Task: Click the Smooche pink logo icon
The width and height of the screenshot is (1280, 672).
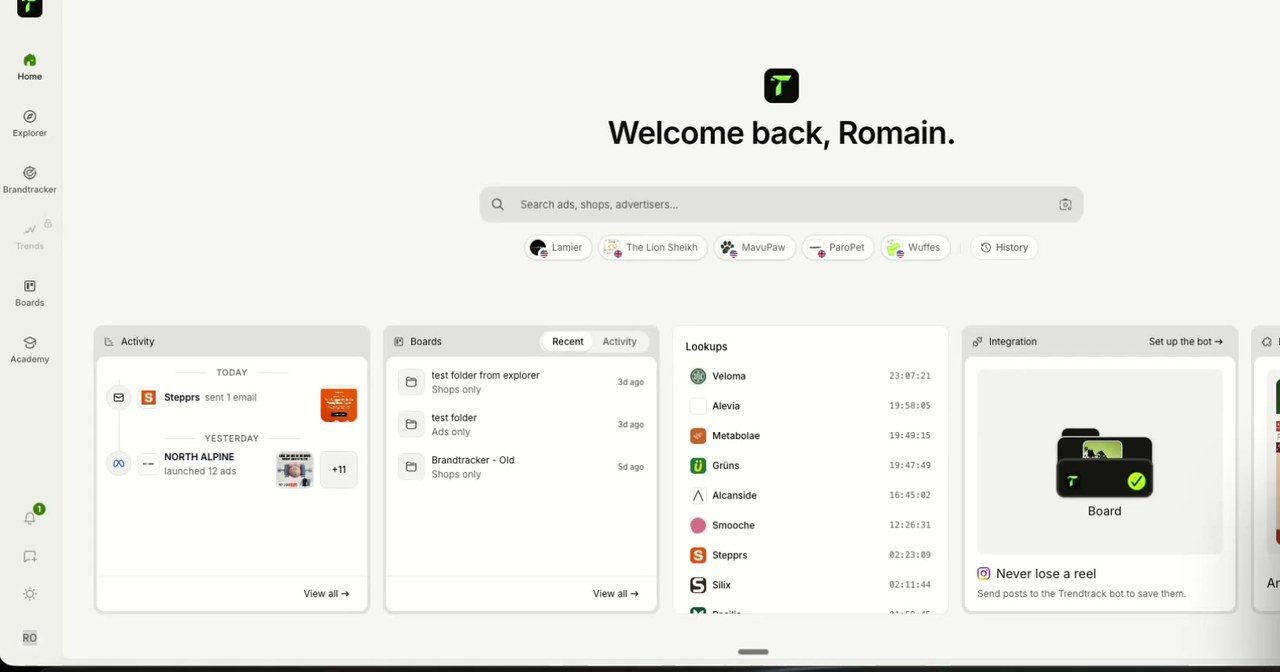Action: pyautogui.click(x=698, y=525)
